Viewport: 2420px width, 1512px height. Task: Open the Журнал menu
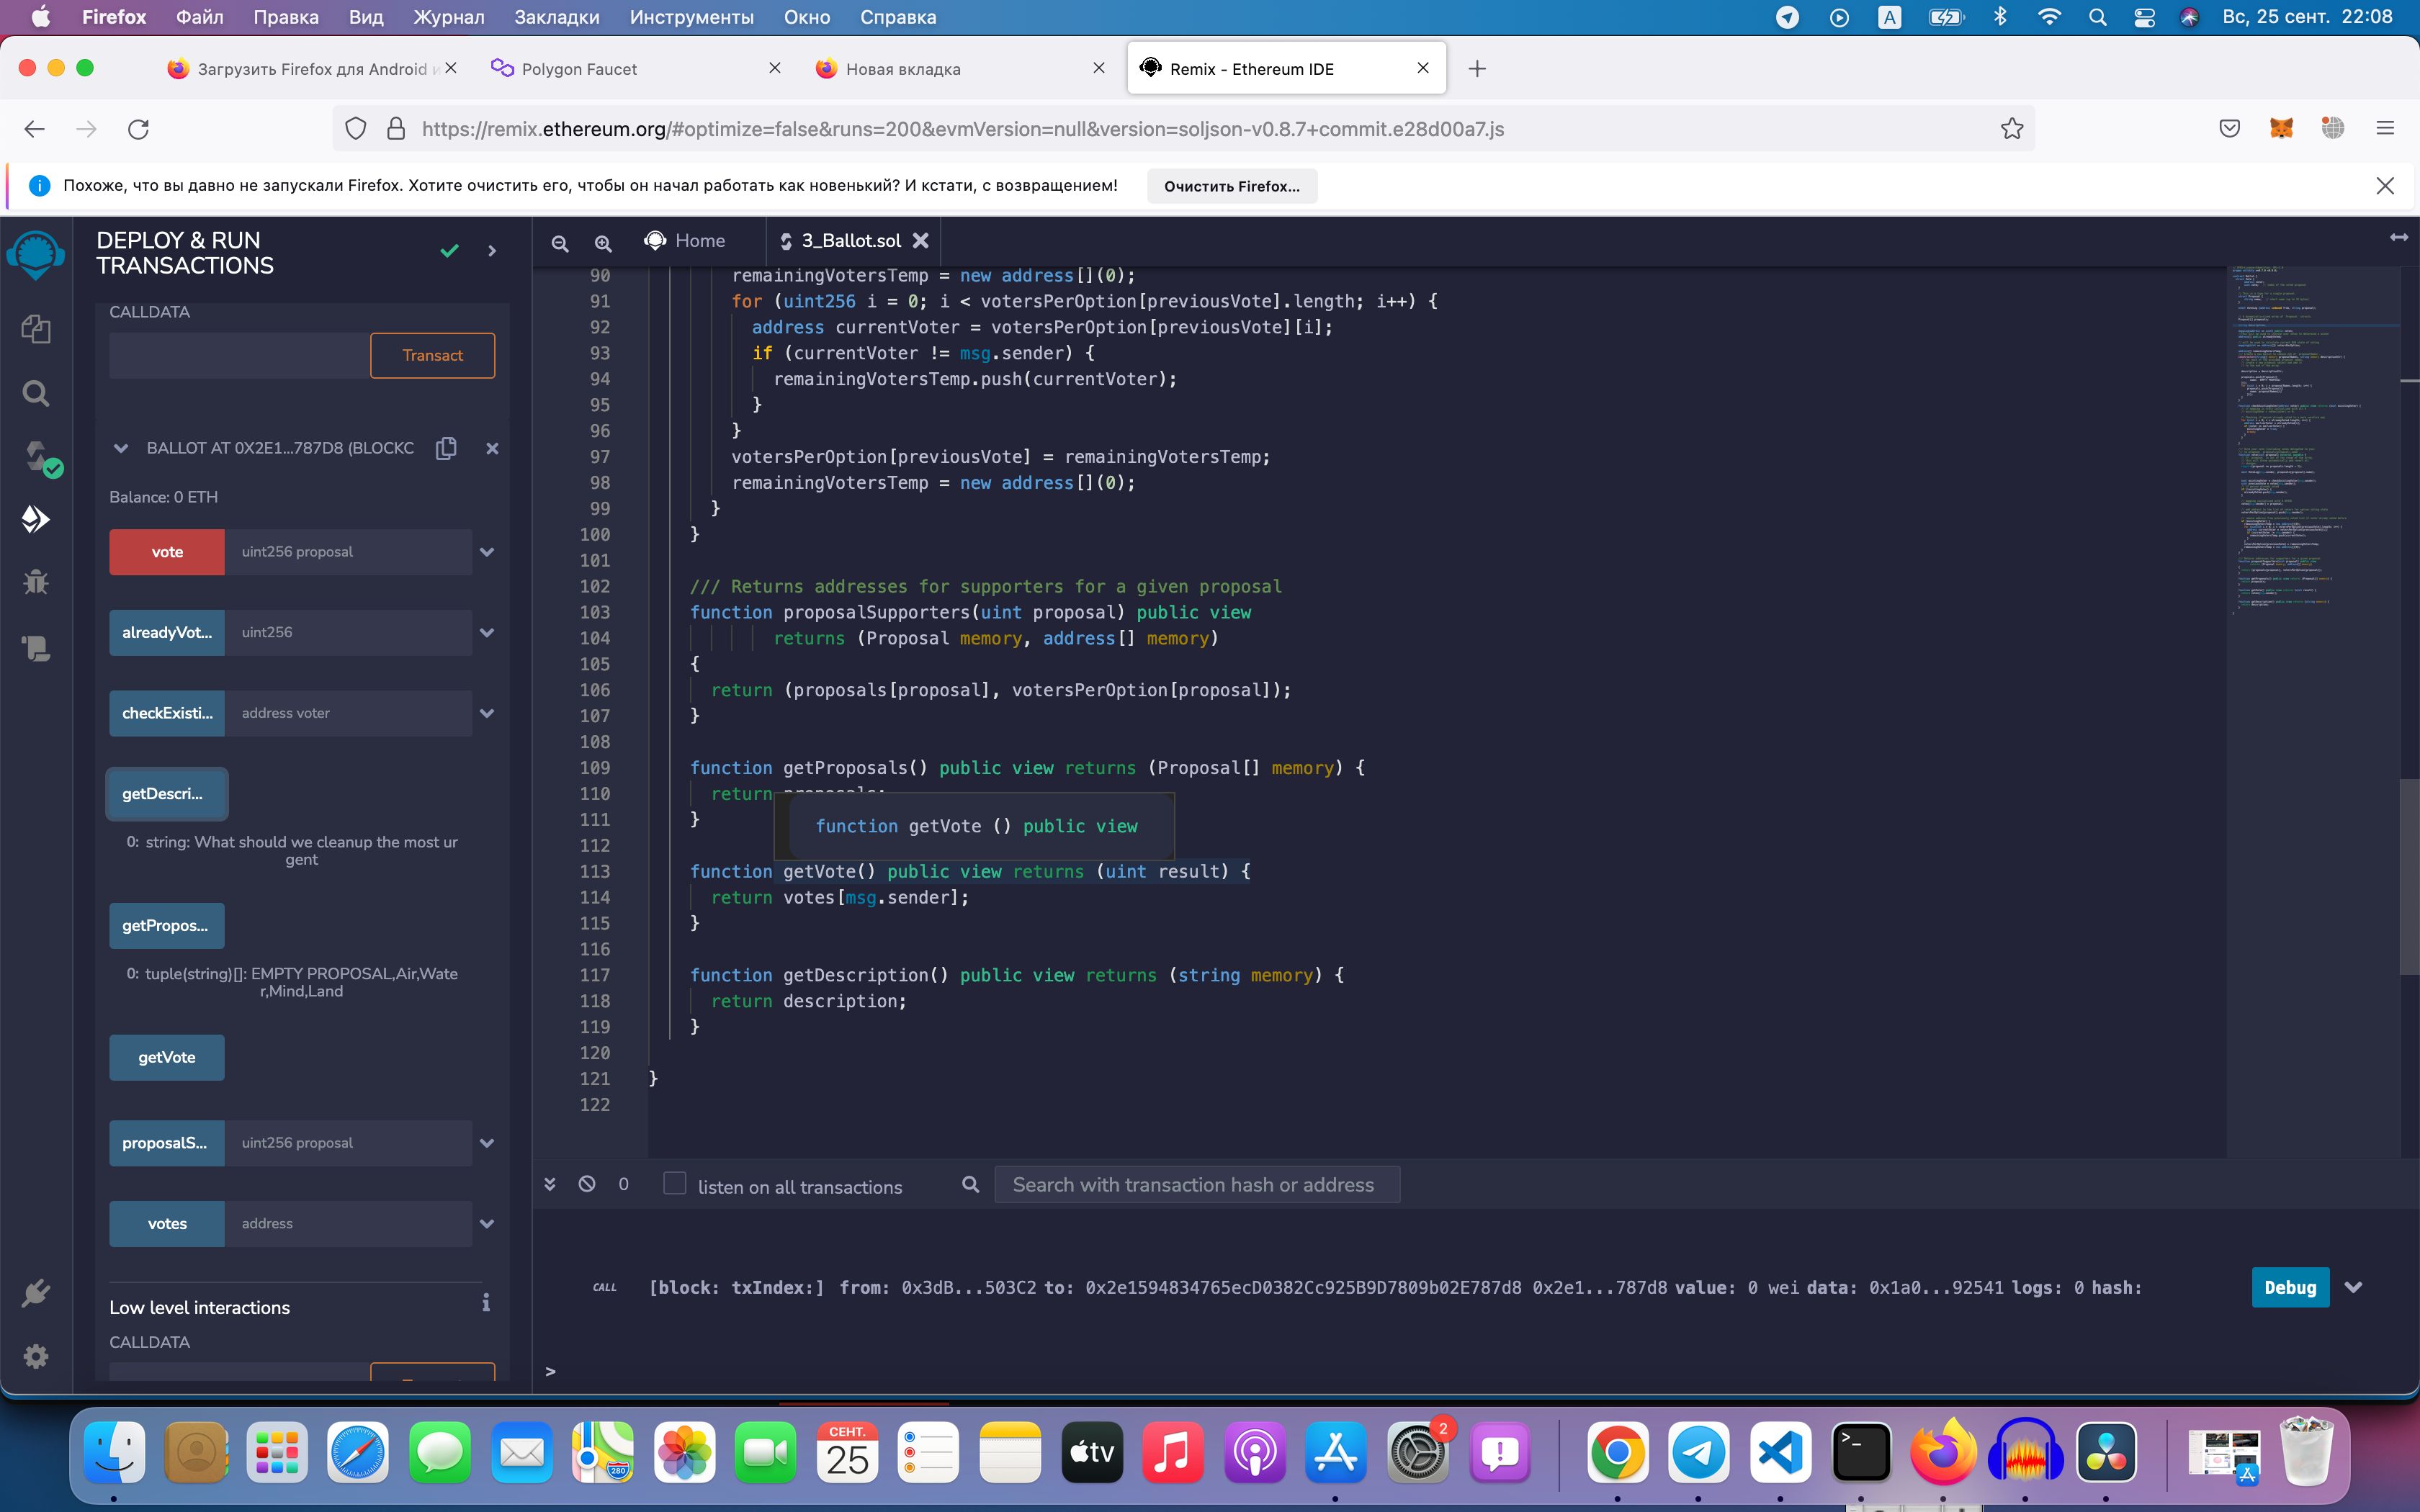[448, 17]
